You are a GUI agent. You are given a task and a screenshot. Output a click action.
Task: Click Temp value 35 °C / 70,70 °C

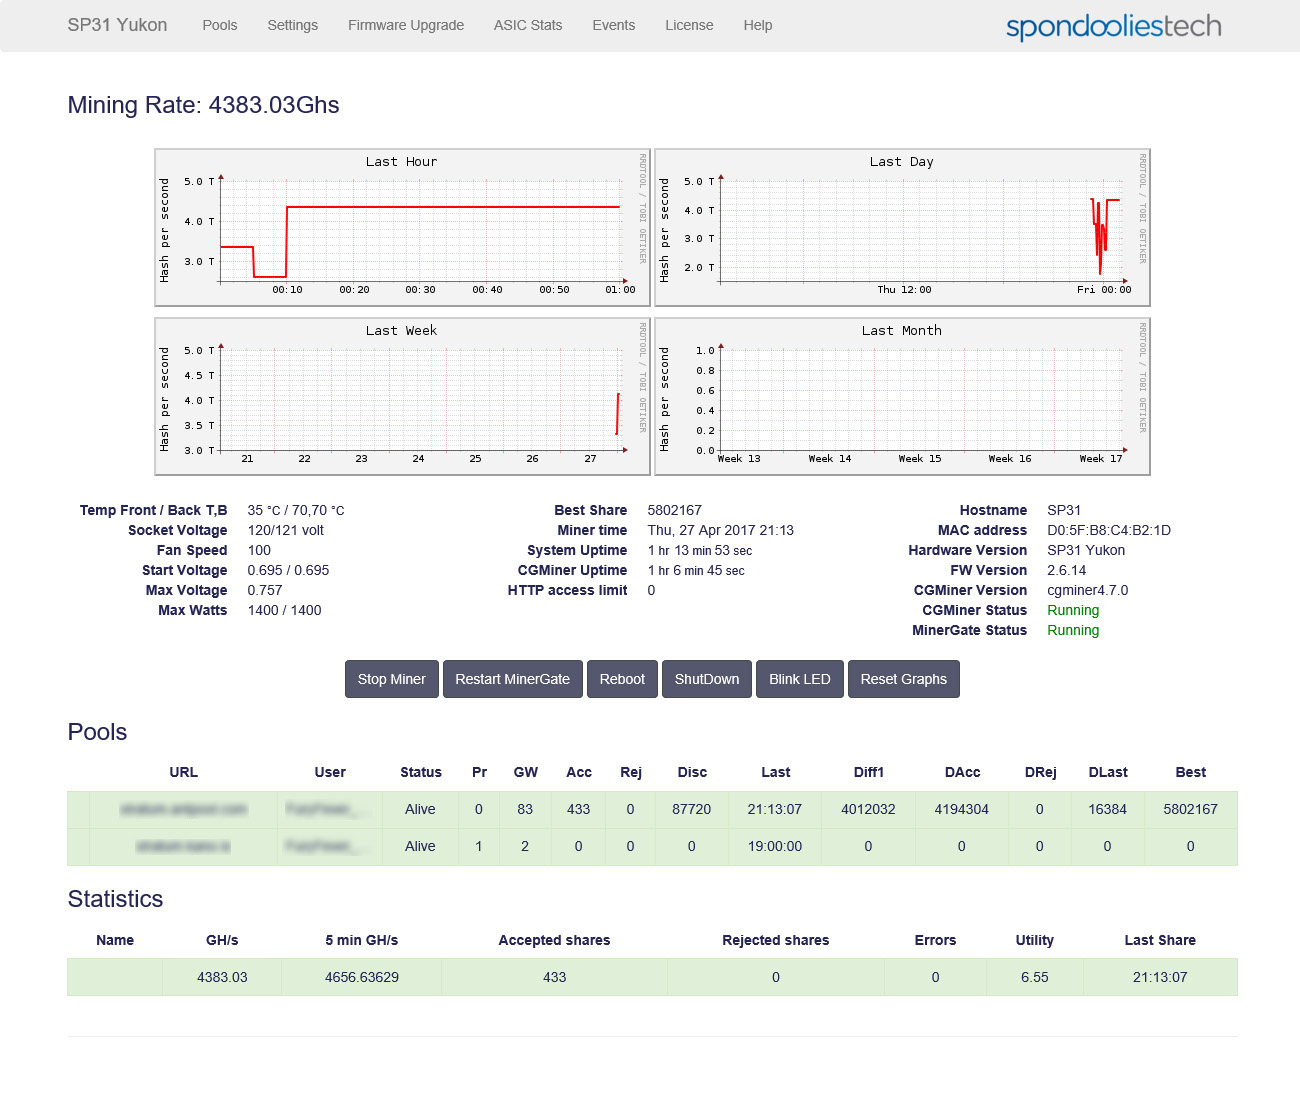point(296,510)
